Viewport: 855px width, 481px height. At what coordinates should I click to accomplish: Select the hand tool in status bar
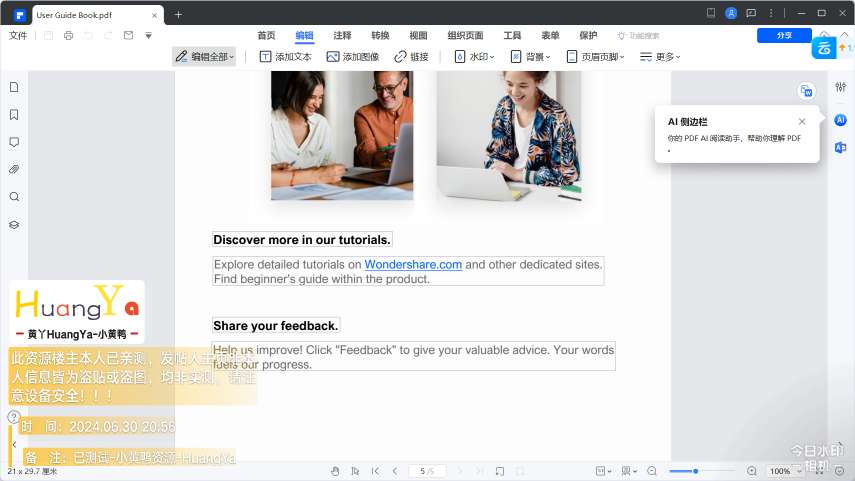[335, 471]
